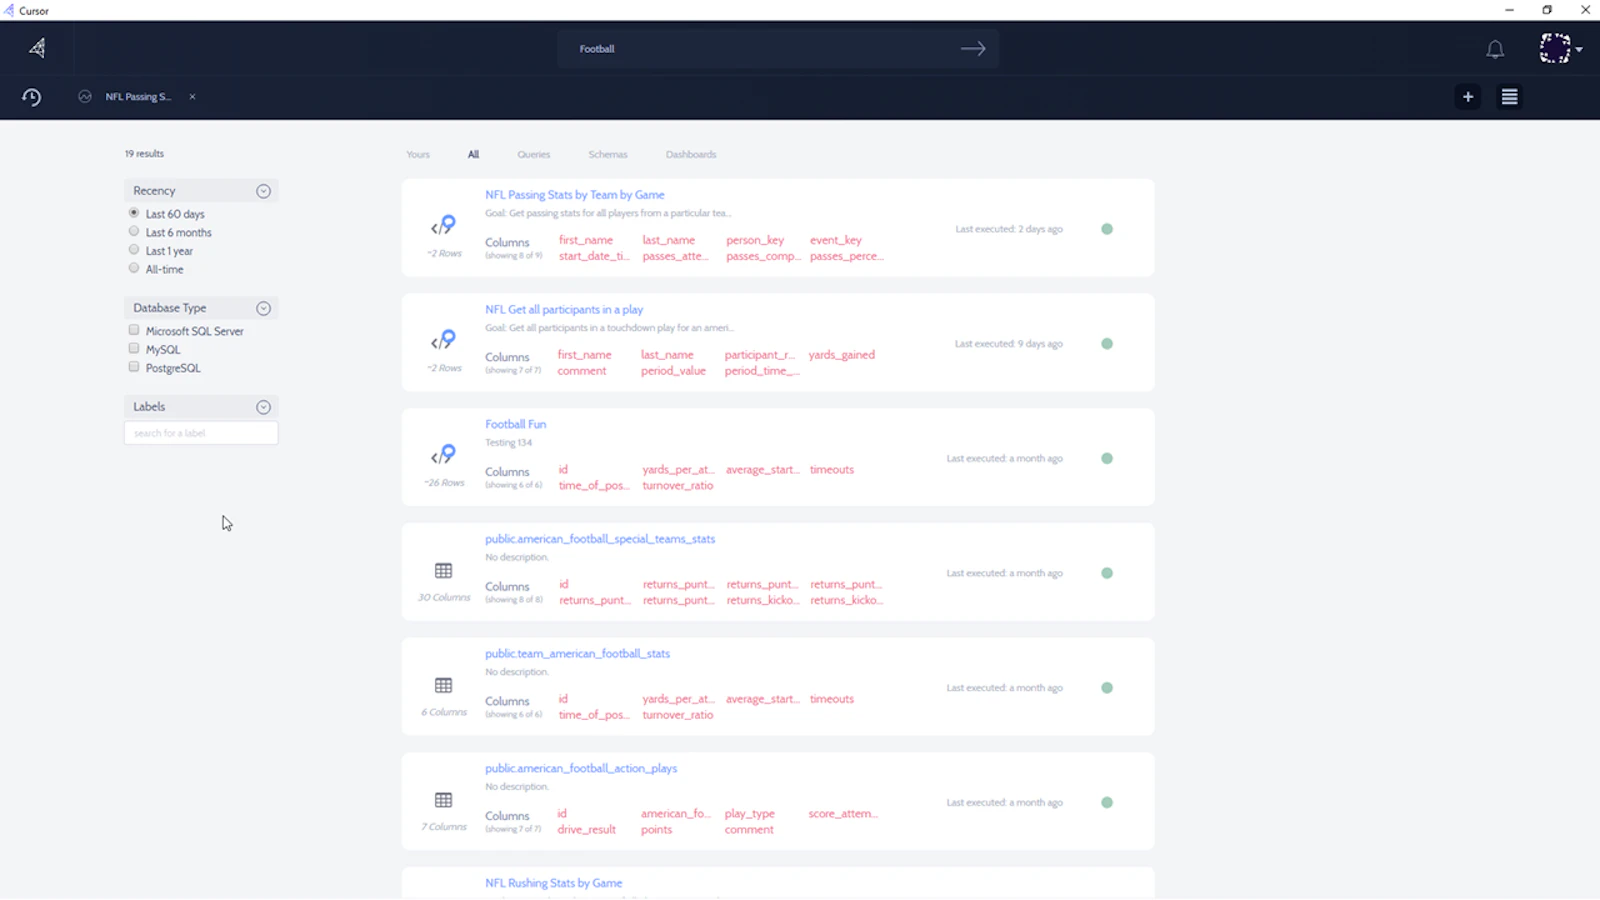Click play_type column in action_plays card
Image resolution: width=1600 pixels, height=900 pixels.
(x=750, y=814)
